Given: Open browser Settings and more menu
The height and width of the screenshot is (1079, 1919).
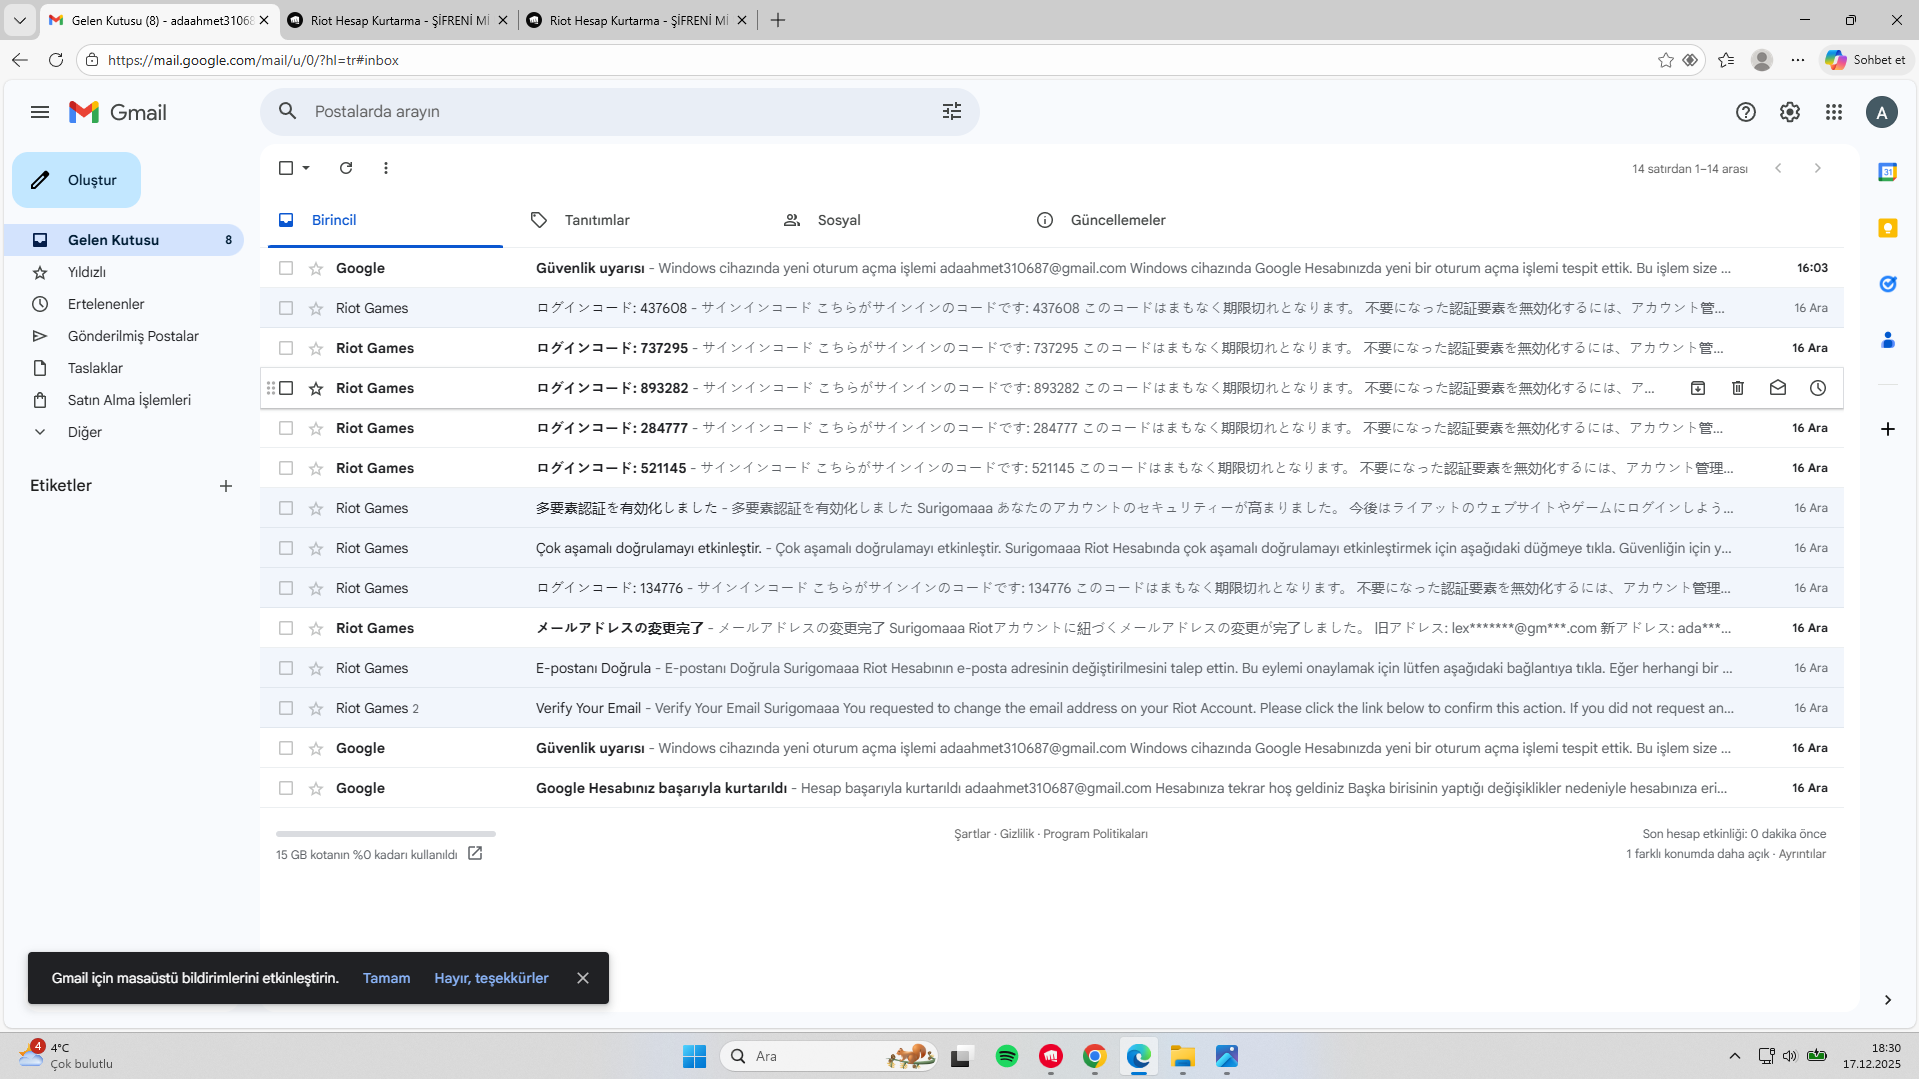Looking at the screenshot, I should pyautogui.click(x=1798, y=60).
